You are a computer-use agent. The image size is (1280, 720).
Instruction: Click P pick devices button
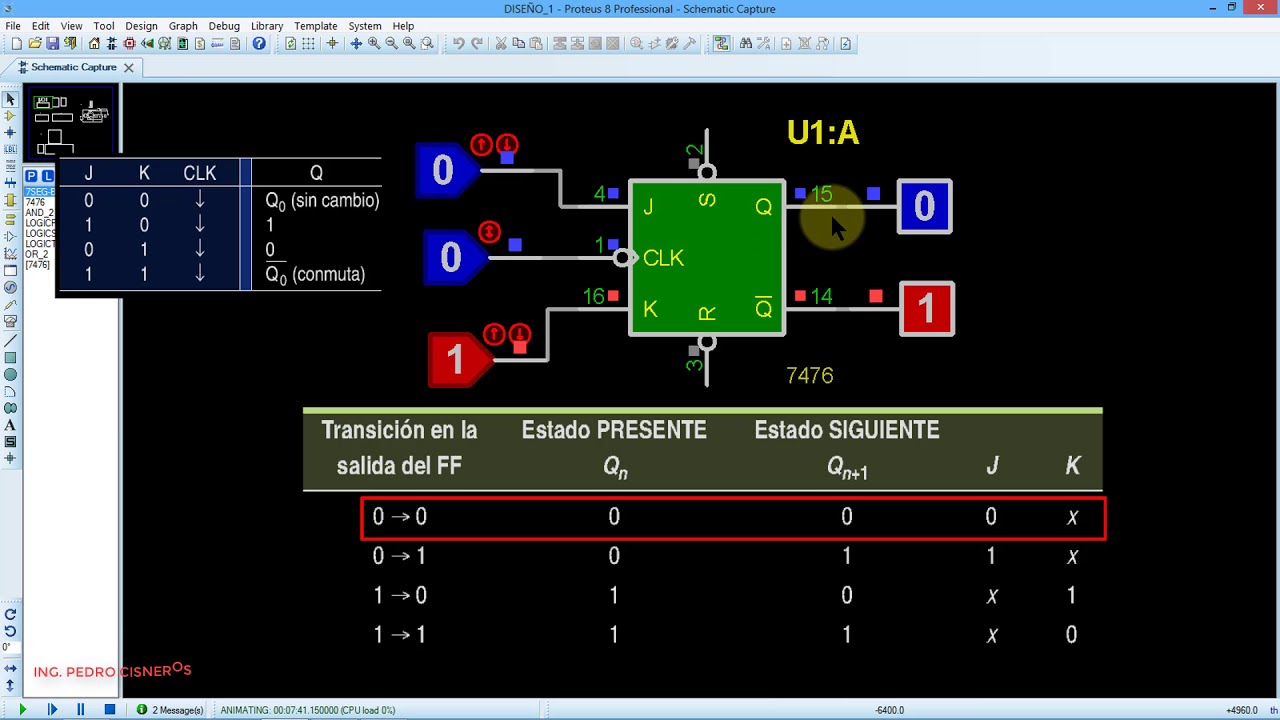31,176
